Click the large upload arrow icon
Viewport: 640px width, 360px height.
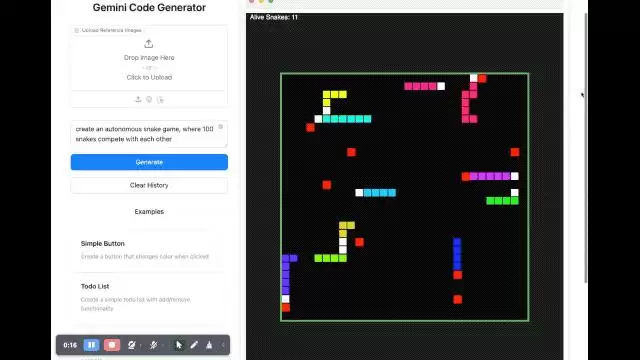[x=149, y=44]
